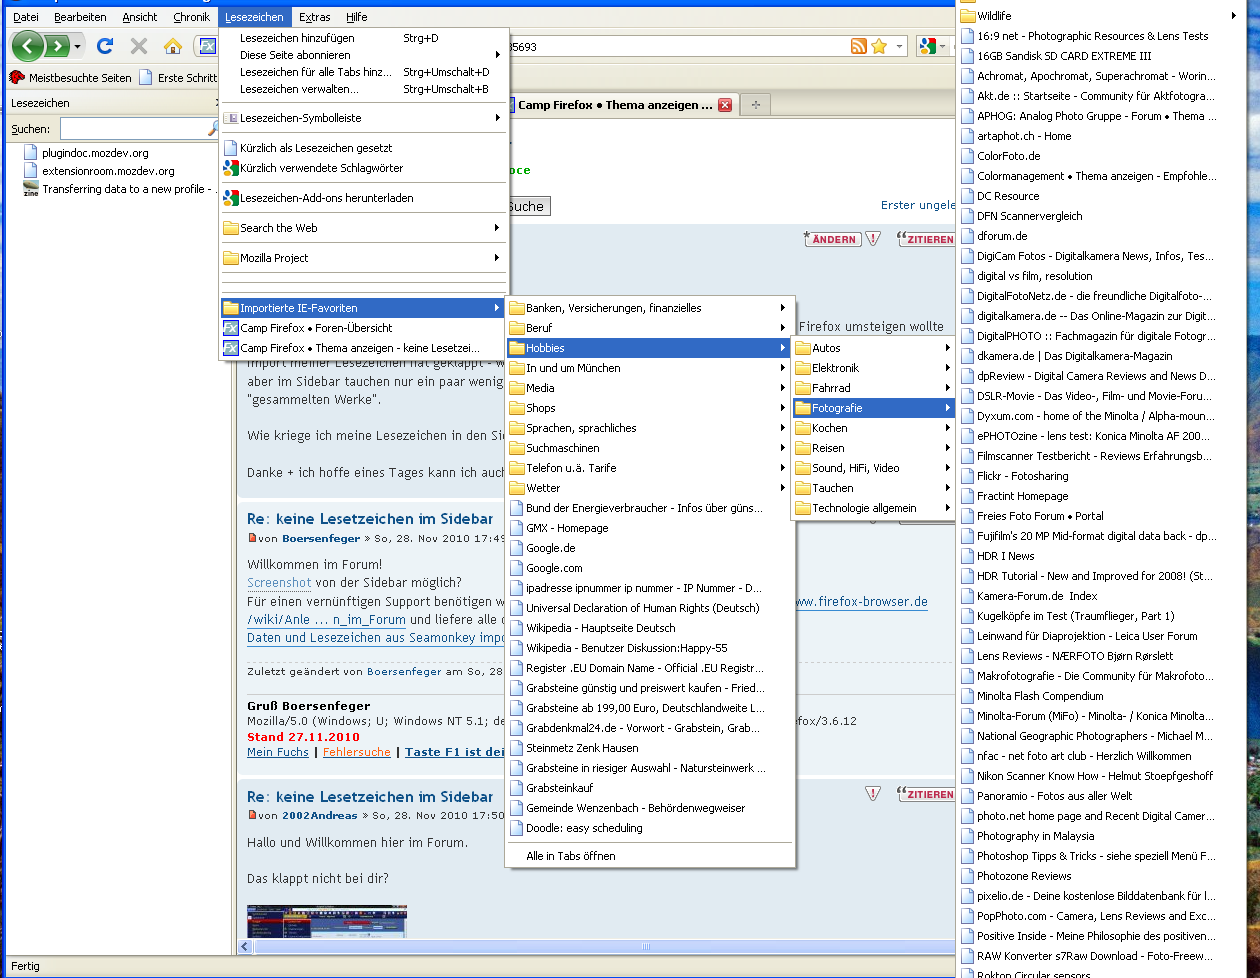
Task: Open the Extras menu
Action: tap(314, 17)
